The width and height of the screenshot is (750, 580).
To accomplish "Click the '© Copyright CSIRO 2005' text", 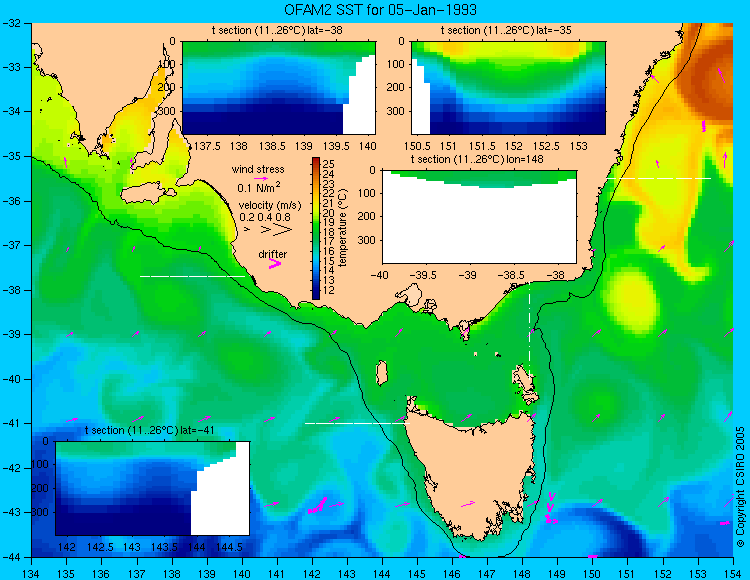I will [740, 487].
